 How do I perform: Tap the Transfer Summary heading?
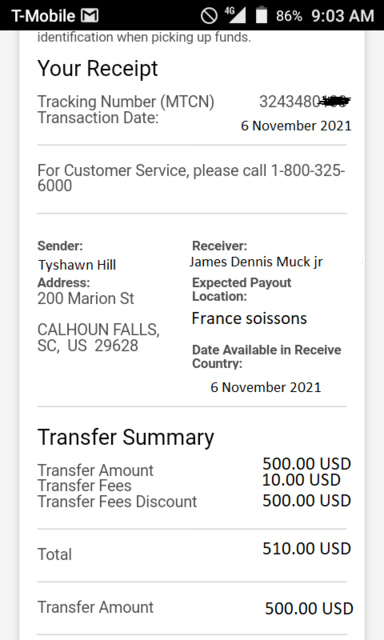(x=126, y=438)
